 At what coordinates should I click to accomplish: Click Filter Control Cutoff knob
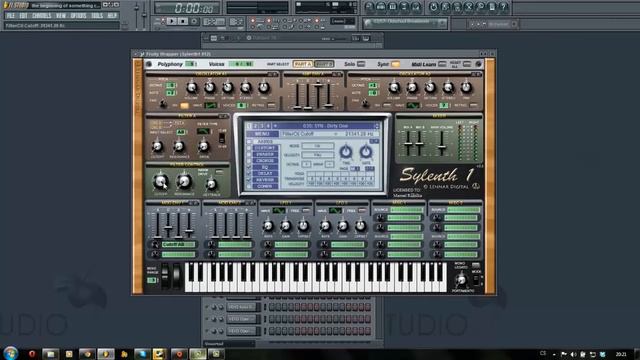pos(160,182)
